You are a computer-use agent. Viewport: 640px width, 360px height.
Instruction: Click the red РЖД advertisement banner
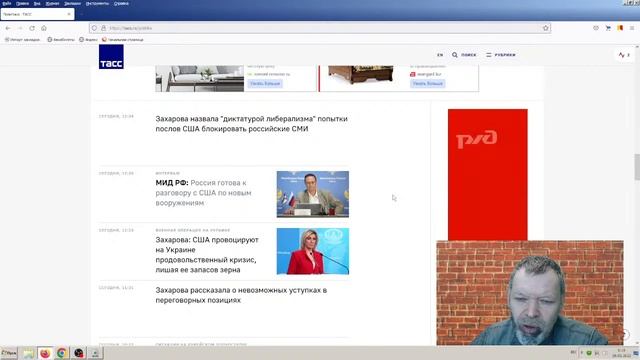[x=488, y=175]
